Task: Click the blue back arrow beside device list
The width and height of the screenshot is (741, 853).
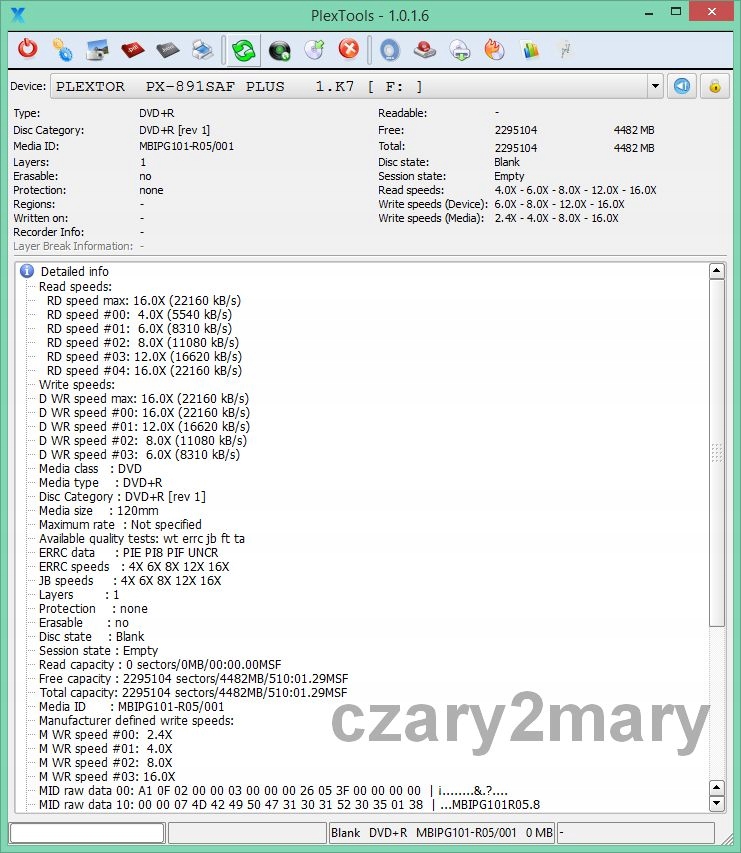Action: tap(682, 86)
